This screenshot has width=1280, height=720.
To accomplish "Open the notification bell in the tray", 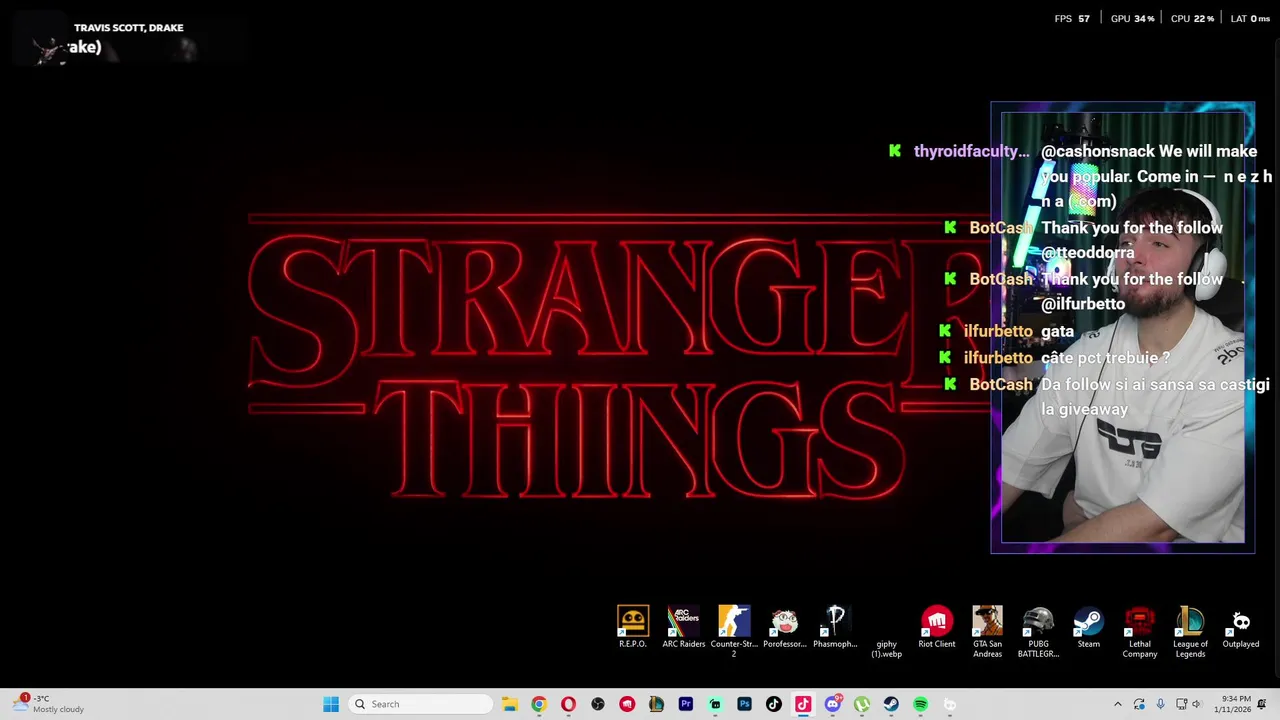I will pyautogui.click(x=1262, y=704).
